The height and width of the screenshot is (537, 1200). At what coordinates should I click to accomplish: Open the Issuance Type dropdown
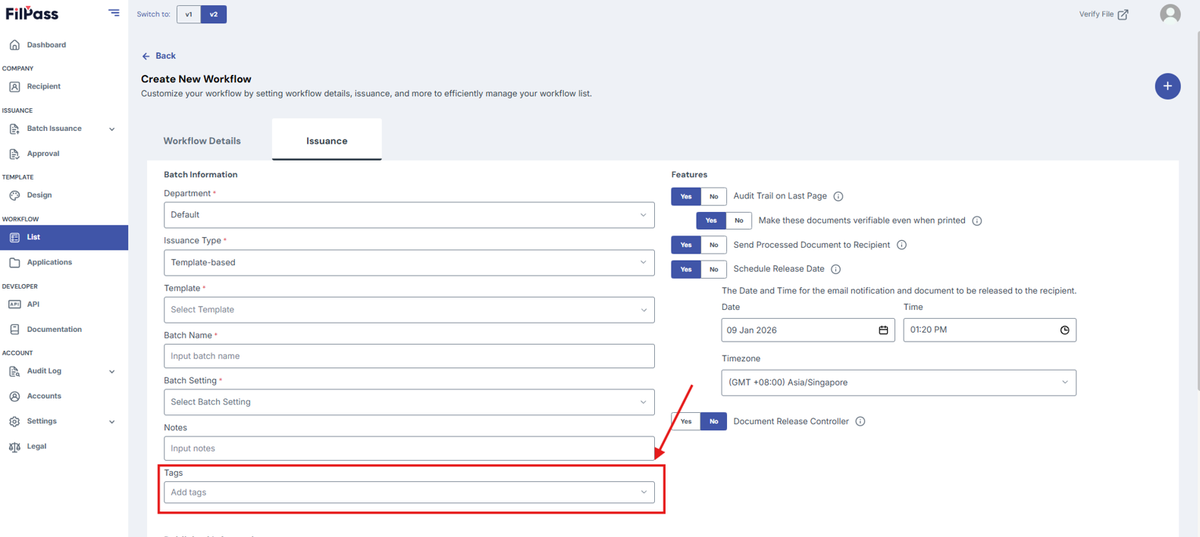pos(409,263)
